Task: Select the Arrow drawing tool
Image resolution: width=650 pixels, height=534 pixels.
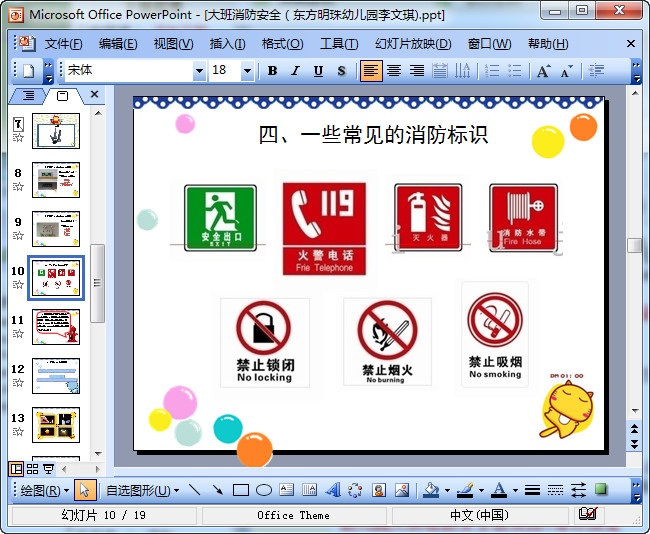Action: (x=218, y=490)
